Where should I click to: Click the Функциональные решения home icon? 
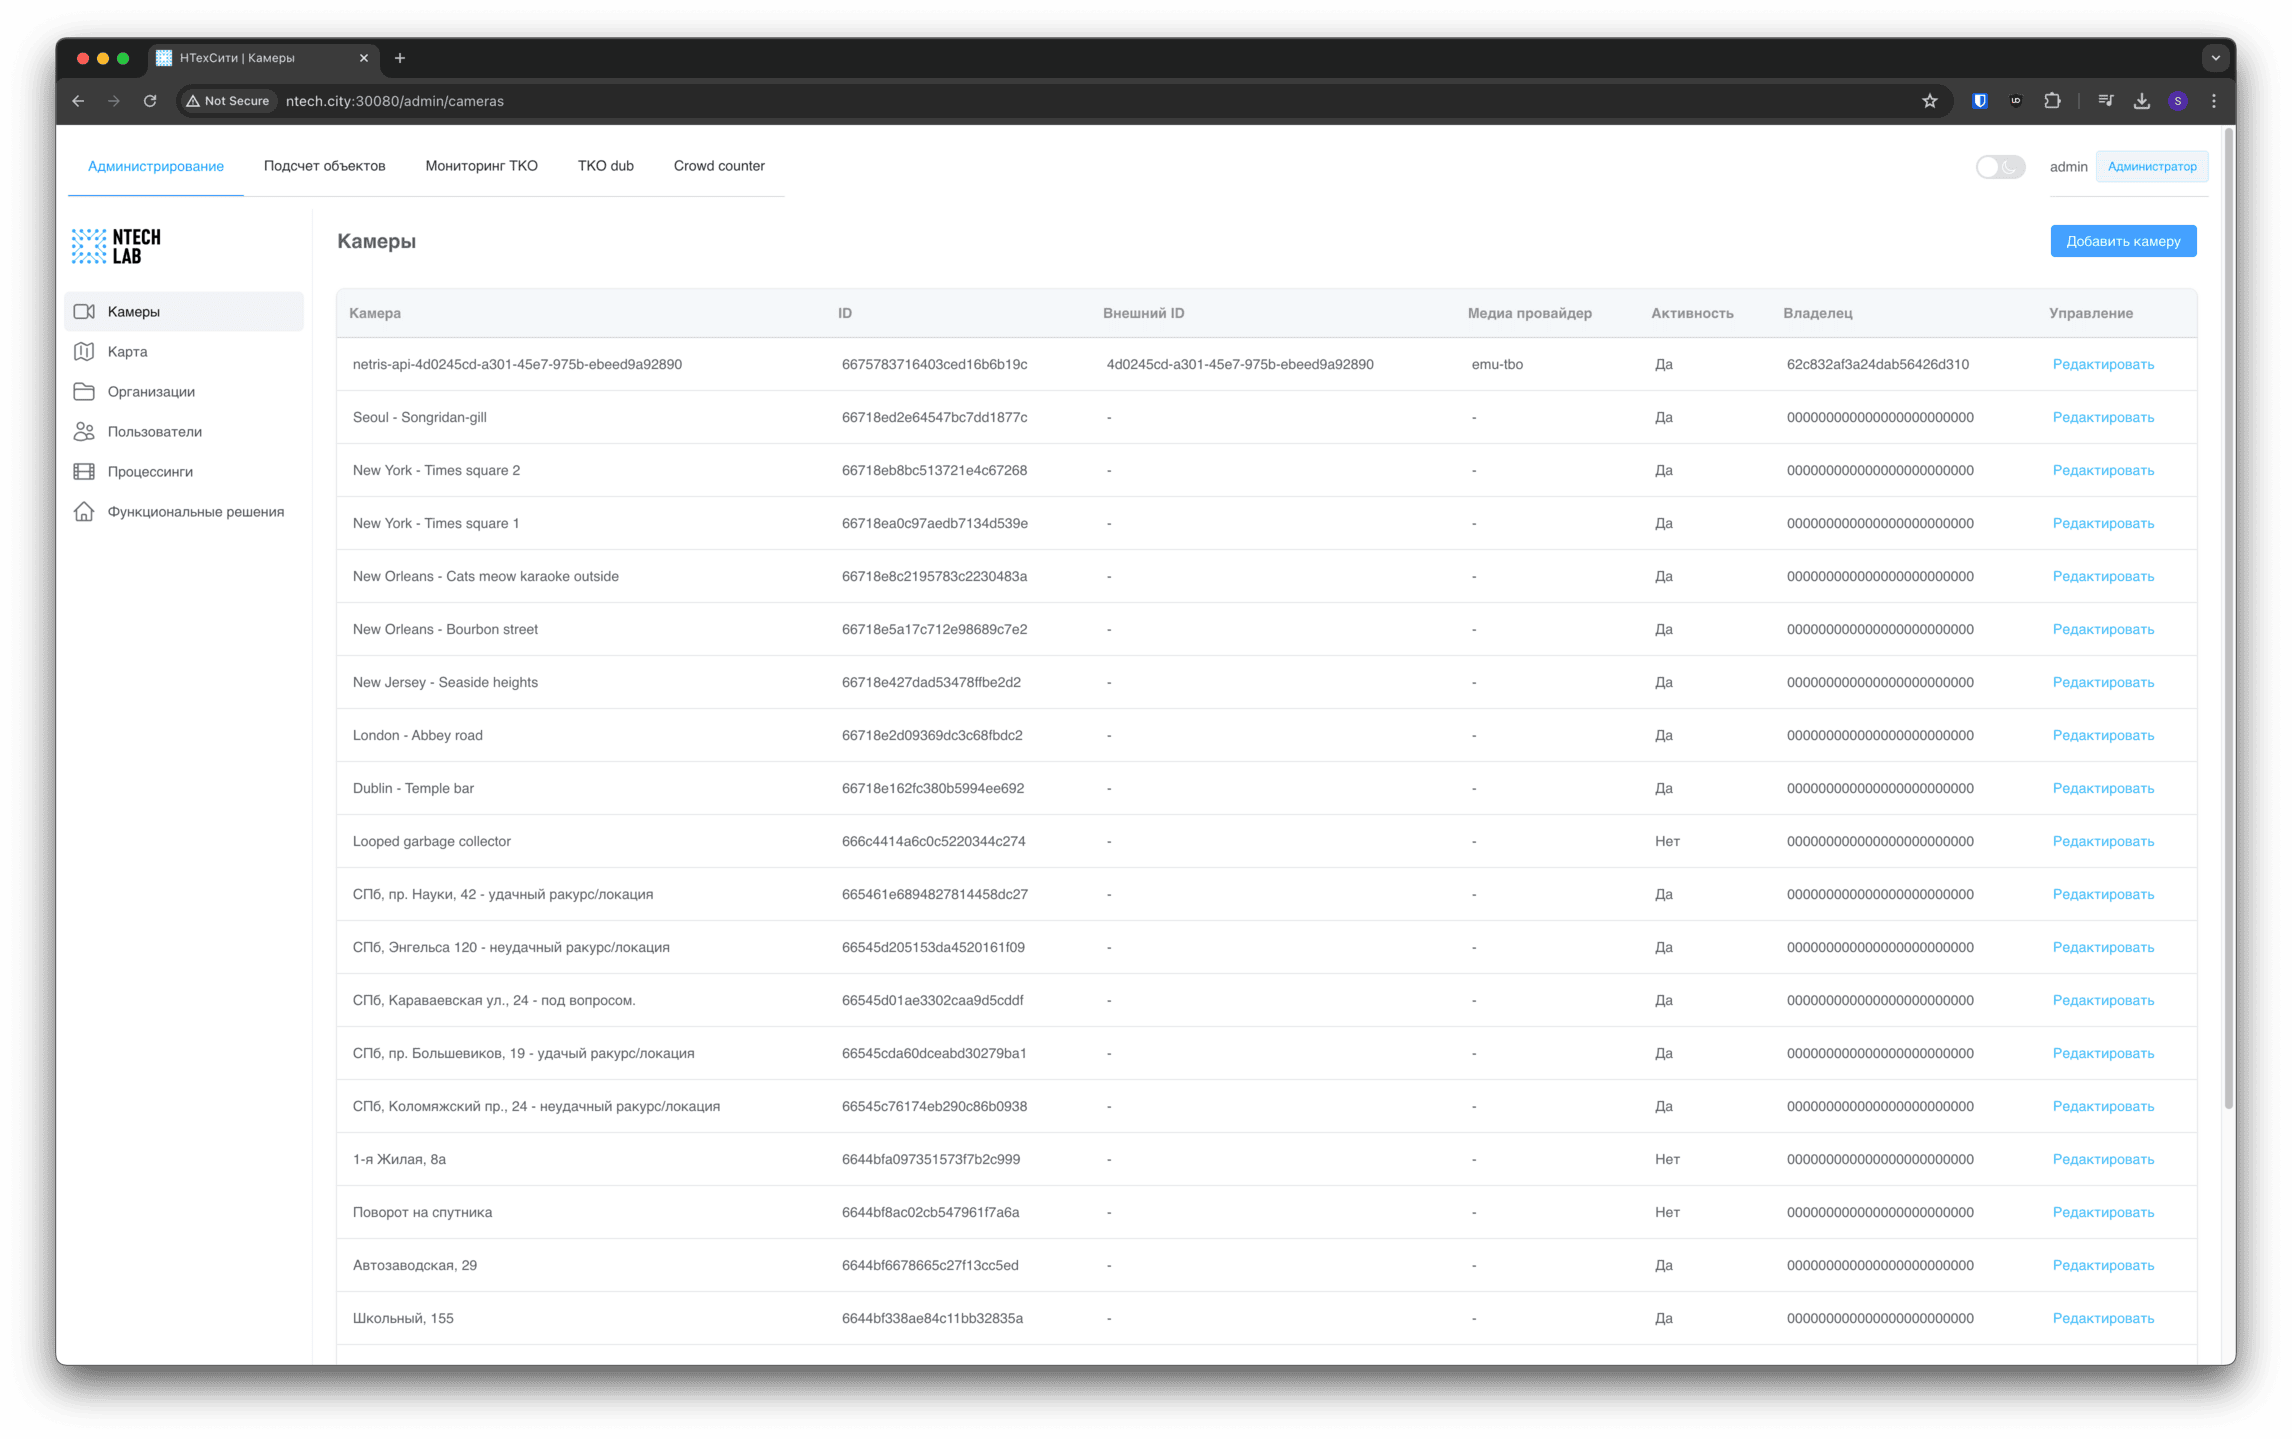85,512
